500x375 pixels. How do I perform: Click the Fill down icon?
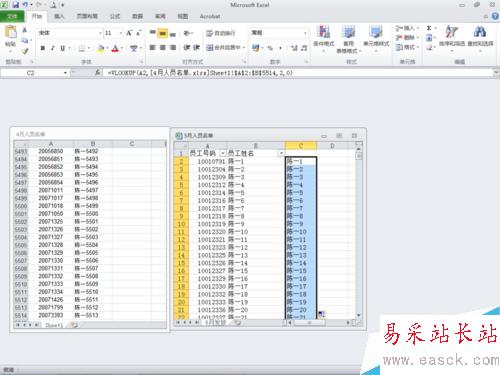click(429, 38)
